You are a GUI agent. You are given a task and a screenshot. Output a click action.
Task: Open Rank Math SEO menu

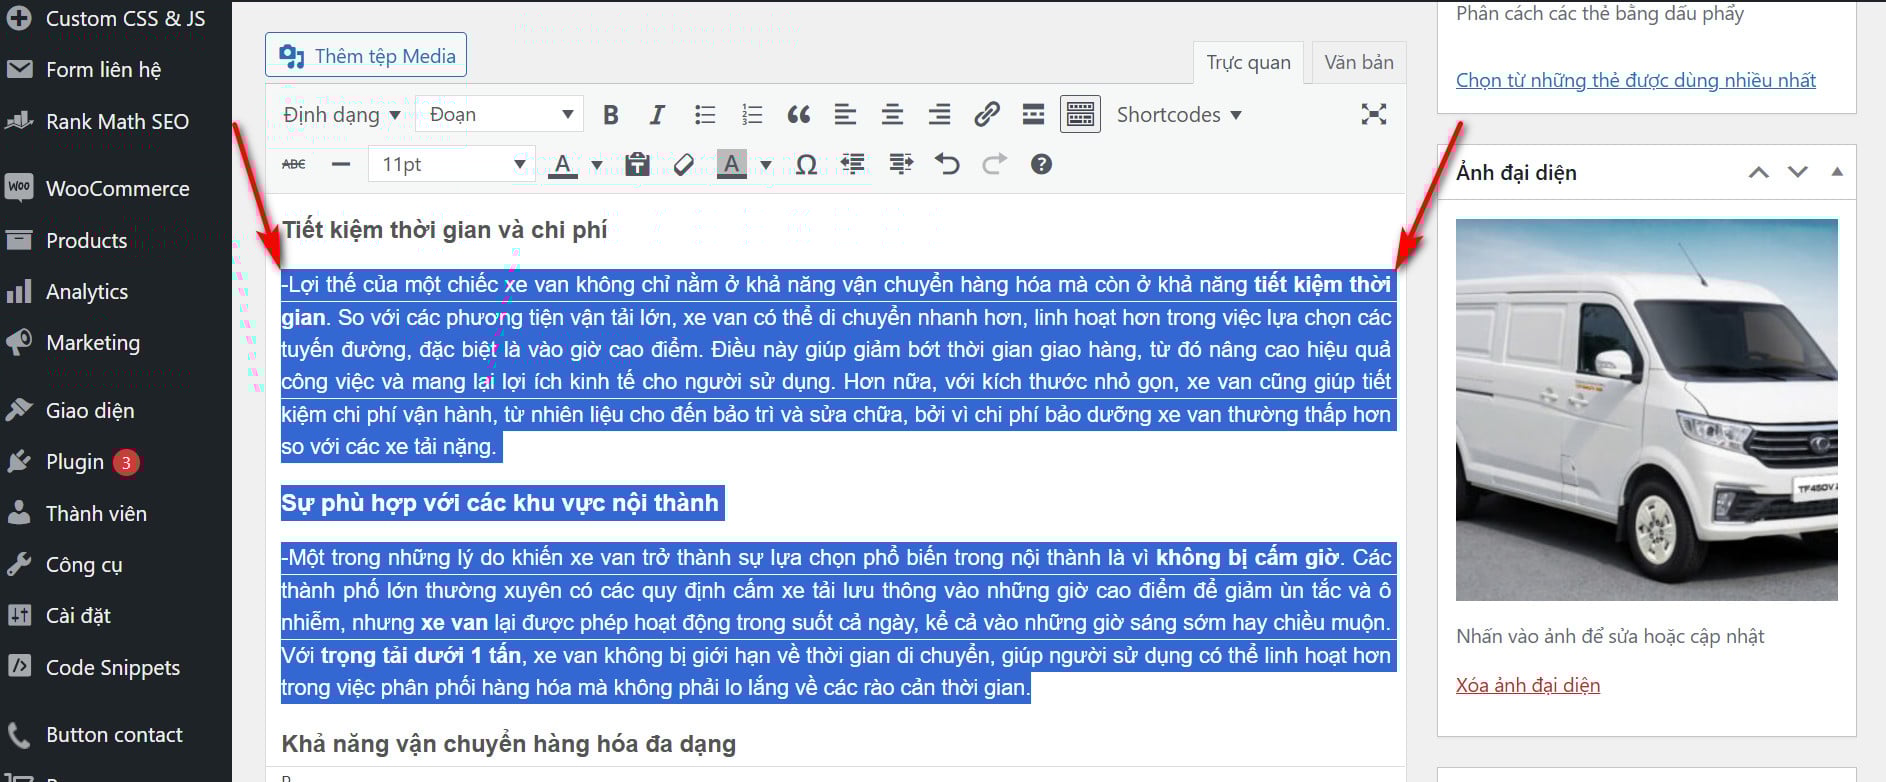point(116,122)
